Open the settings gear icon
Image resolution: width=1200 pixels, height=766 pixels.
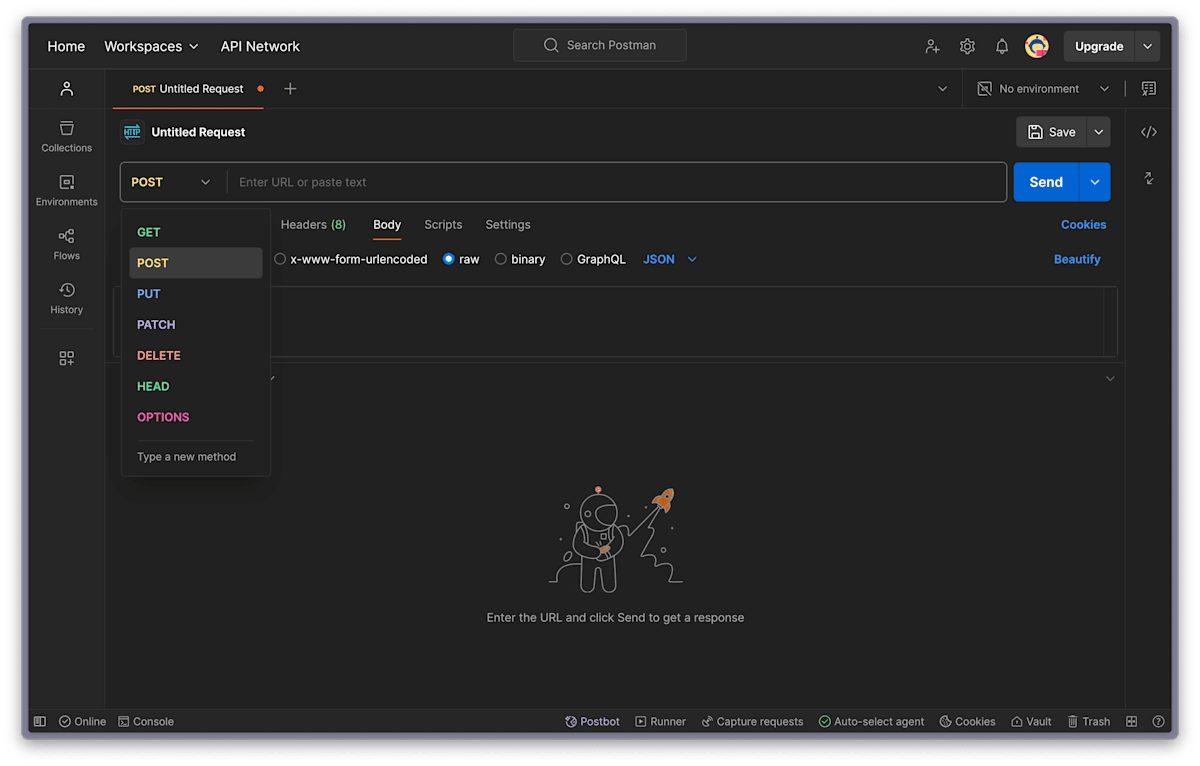point(967,46)
